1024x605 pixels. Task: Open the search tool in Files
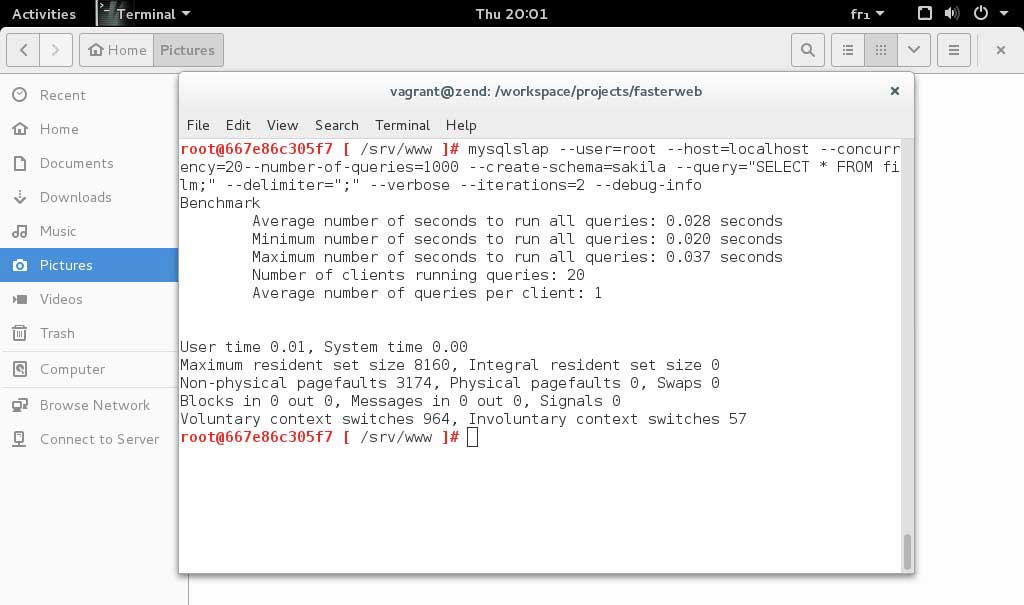tap(808, 50)
